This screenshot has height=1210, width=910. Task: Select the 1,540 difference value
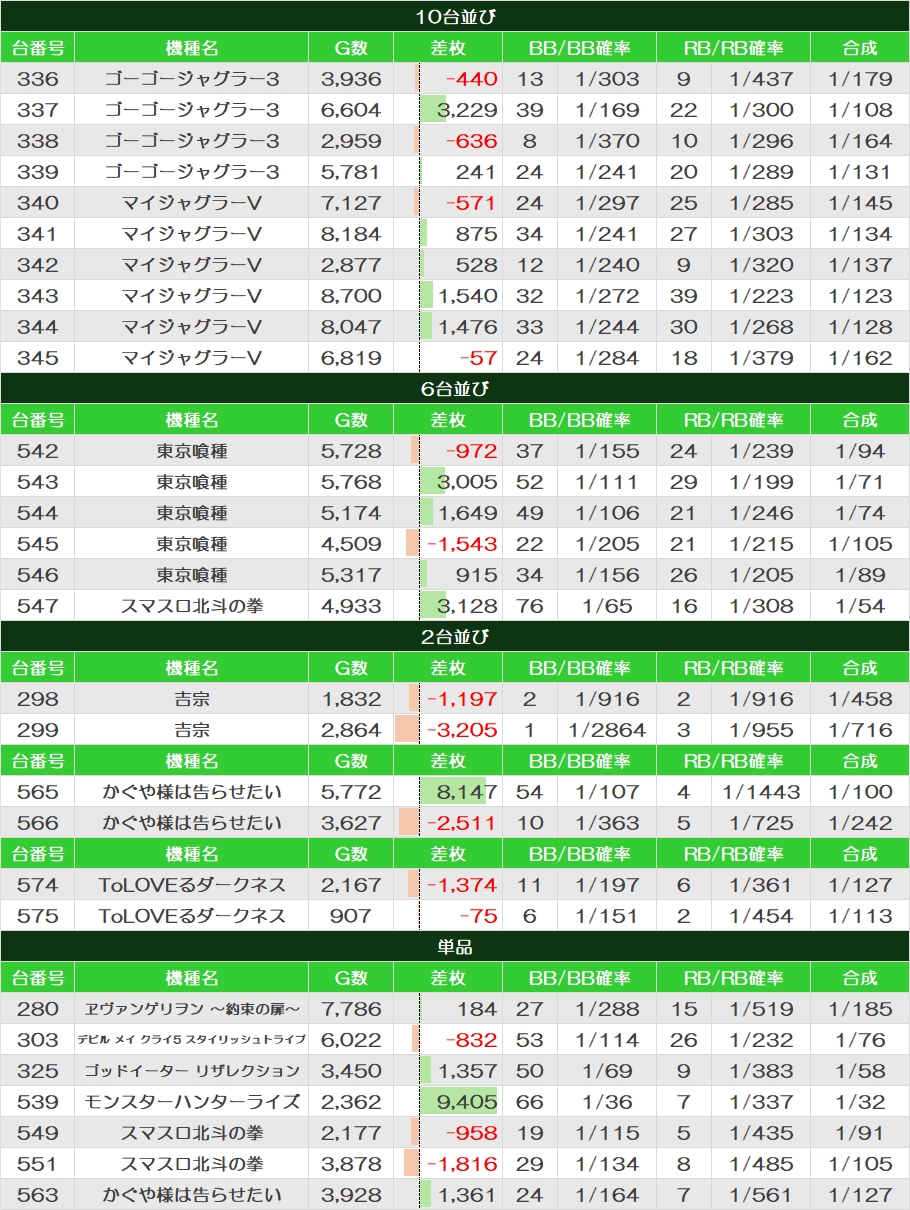467,296
